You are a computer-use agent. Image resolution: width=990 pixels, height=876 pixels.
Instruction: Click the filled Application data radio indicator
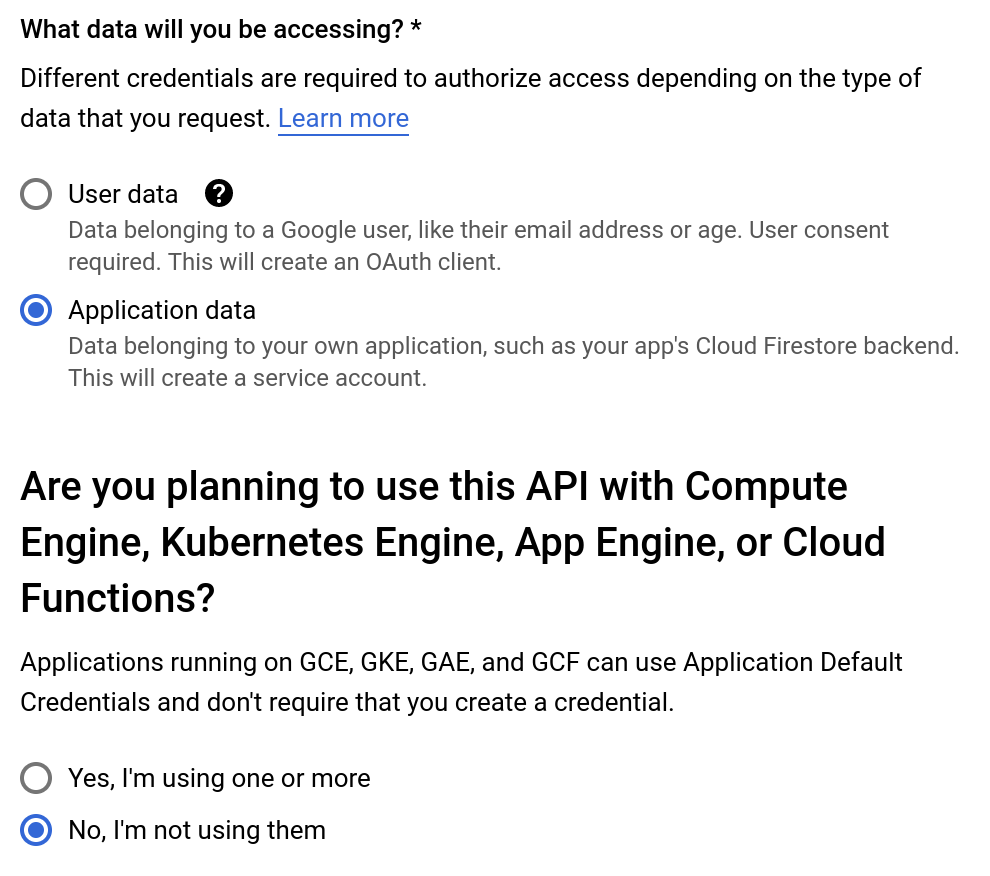tap(36, 310)
